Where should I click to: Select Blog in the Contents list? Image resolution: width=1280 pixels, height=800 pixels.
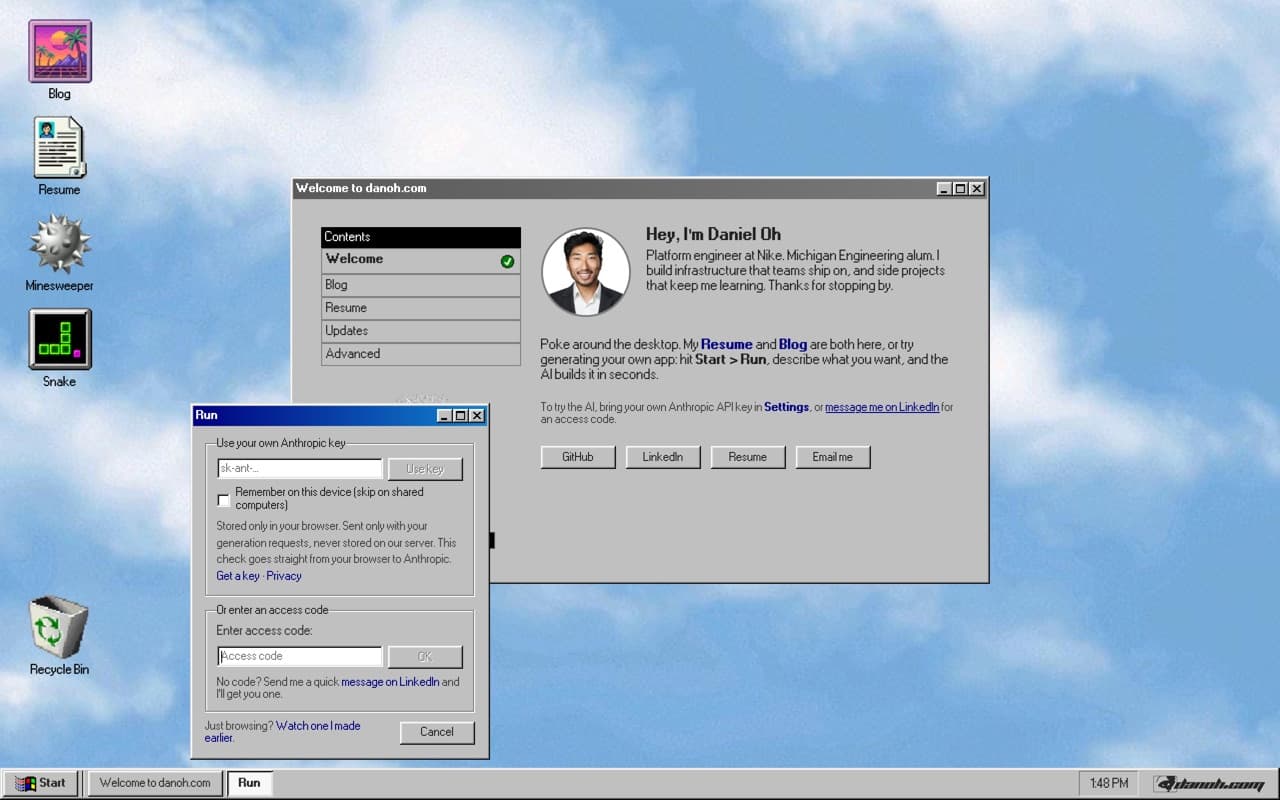(x=421, y=285)
